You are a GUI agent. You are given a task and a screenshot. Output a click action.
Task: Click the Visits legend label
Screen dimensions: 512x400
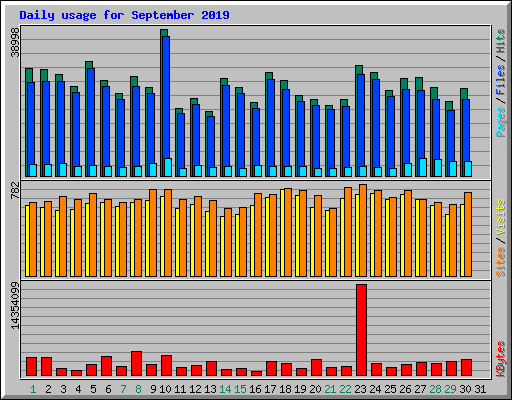(x=500, y=218)
